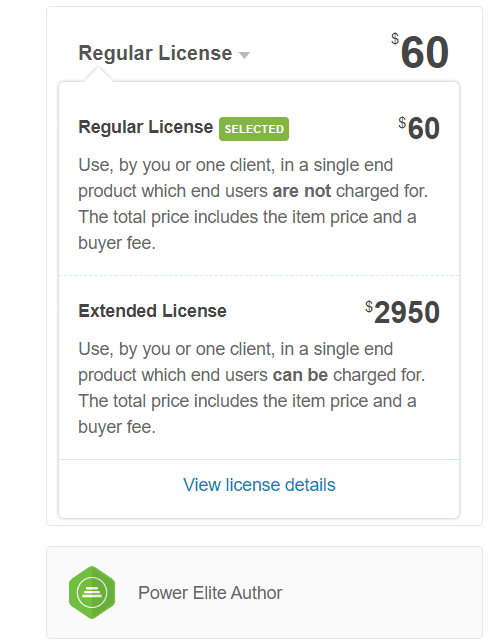
Task: Click the Regular License description paragraph
Action: coord(253,204)
